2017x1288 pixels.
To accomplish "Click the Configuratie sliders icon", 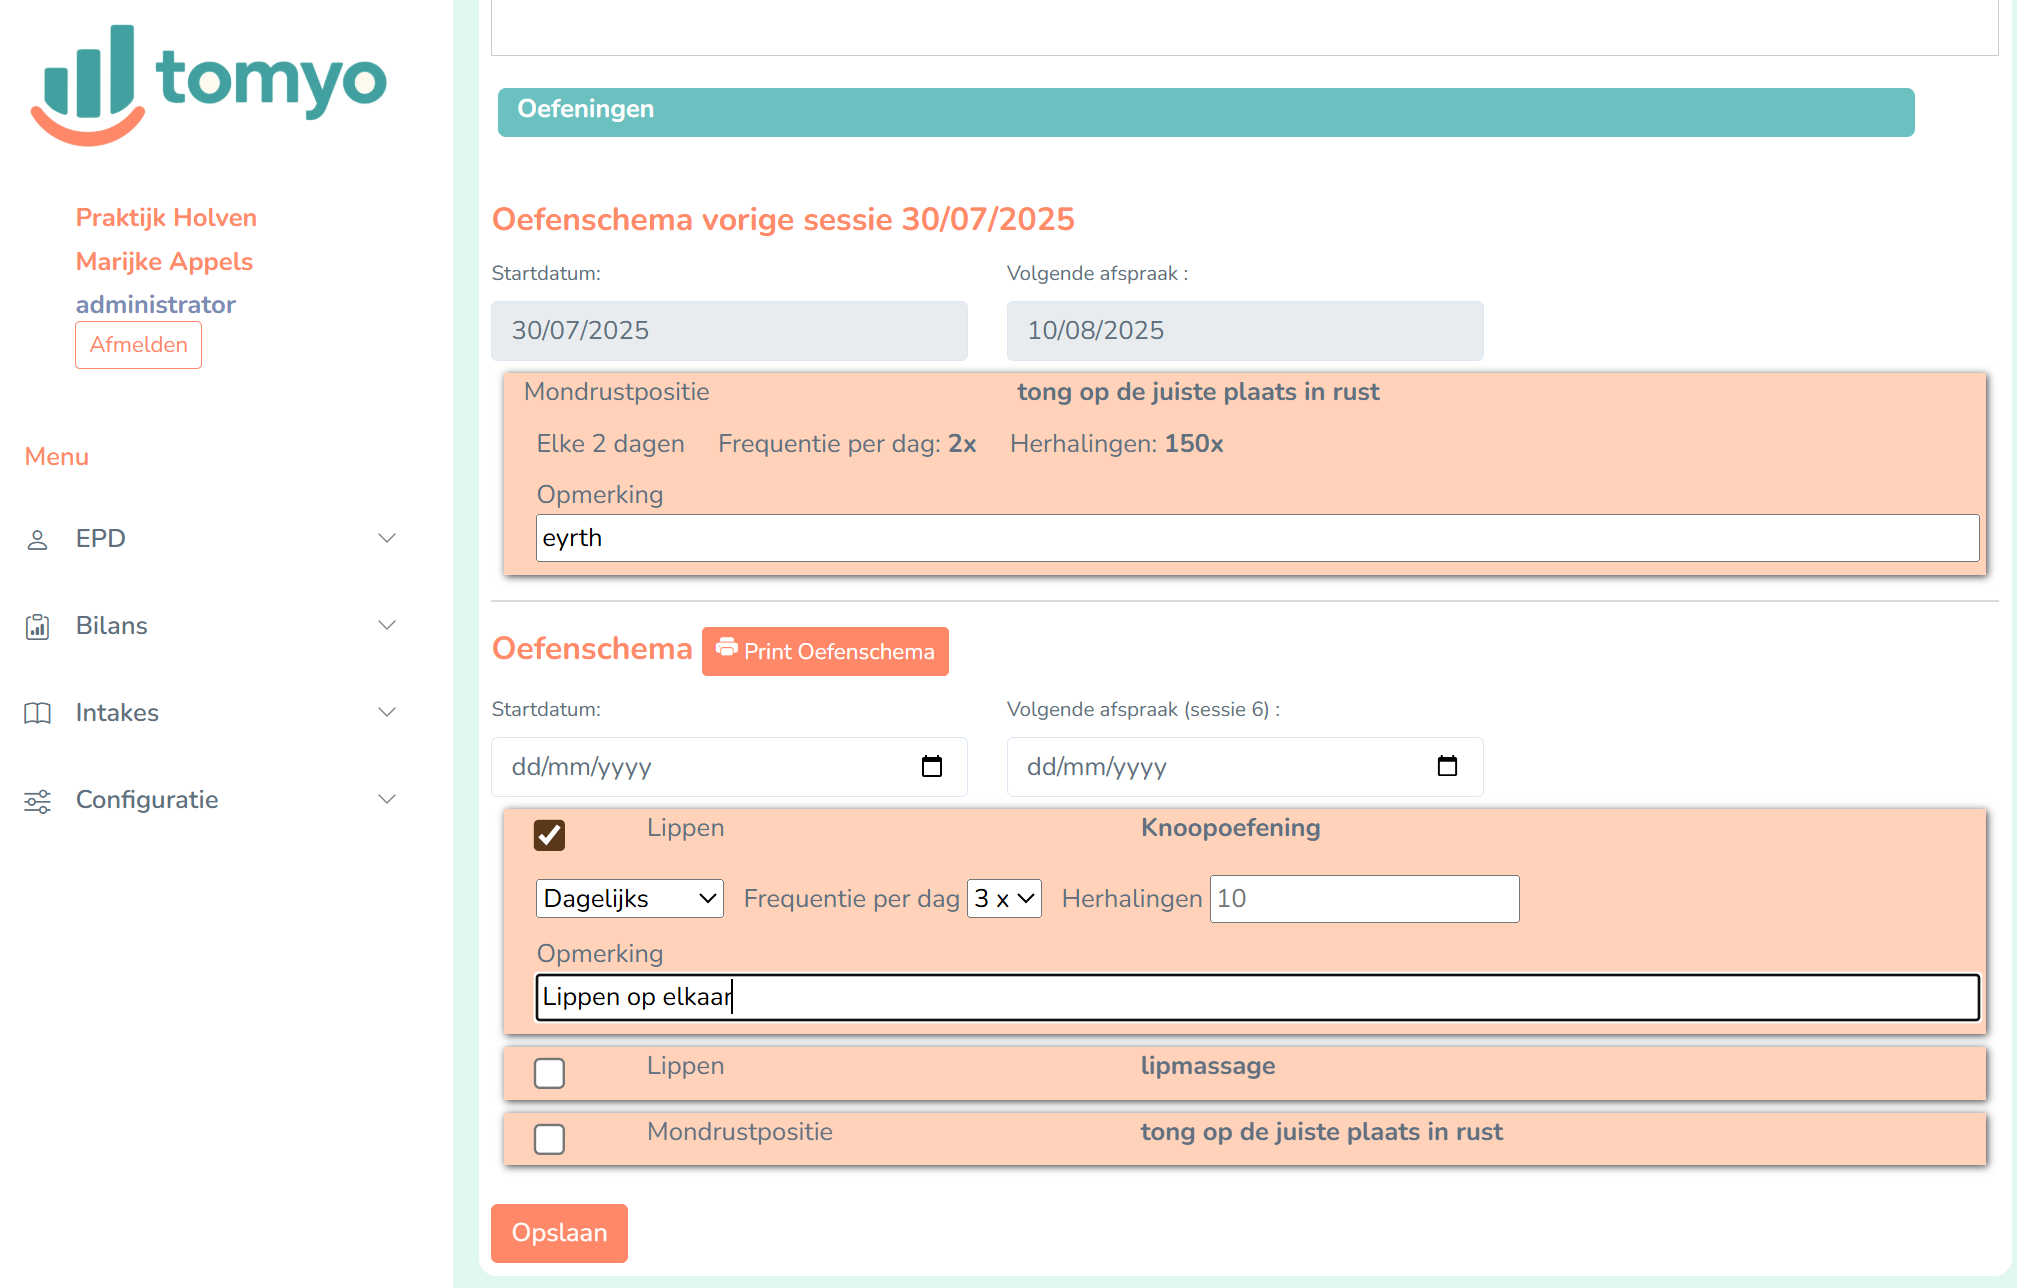I will 37,801.
